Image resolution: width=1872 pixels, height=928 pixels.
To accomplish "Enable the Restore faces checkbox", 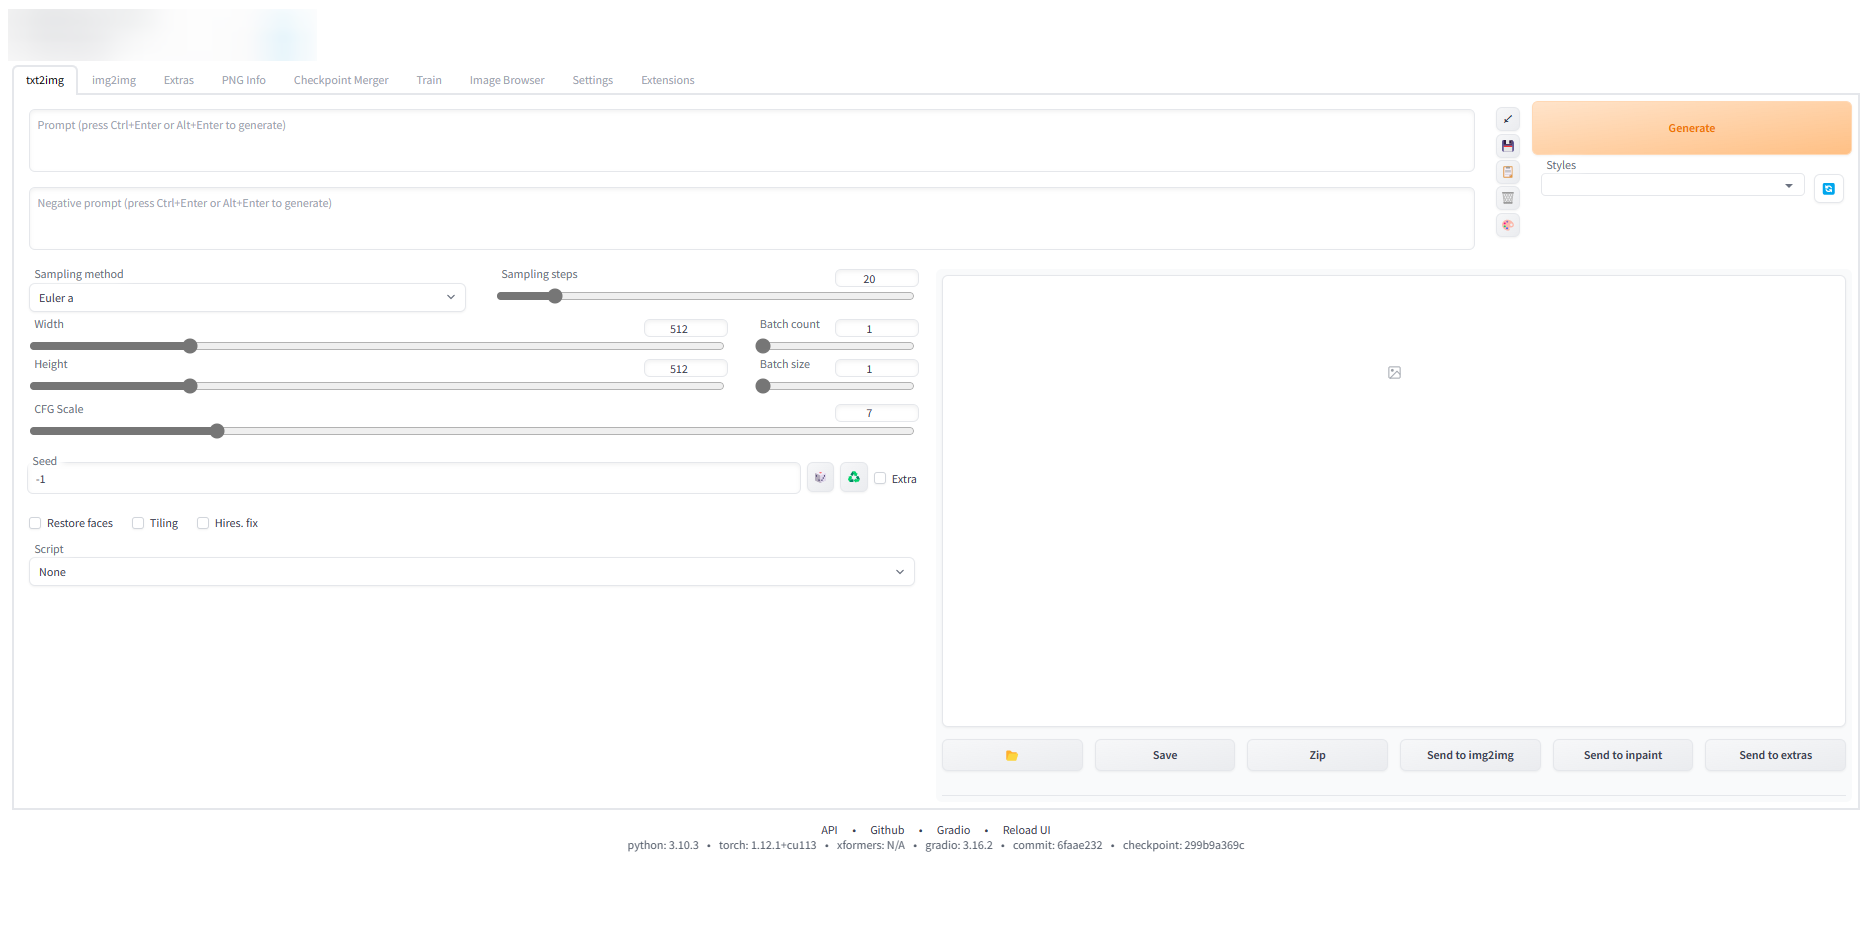I will [x=35, y=523].
